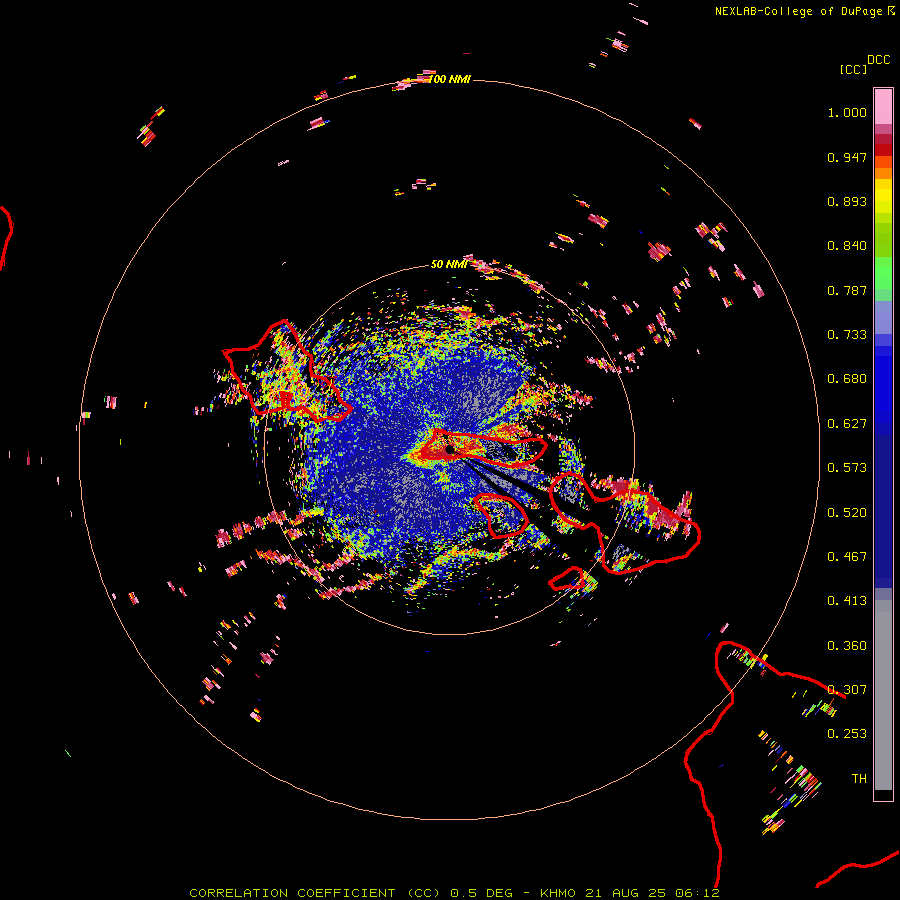
Task: Select the 0.733 scale value
Action: pos(847,335)
